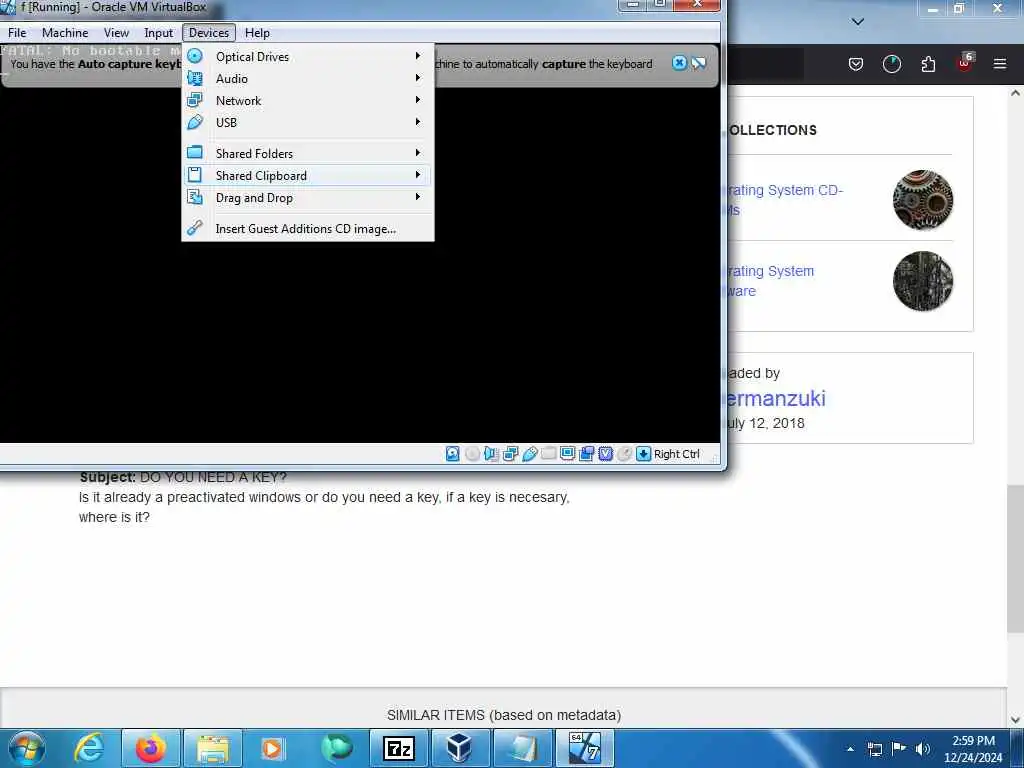Click the scrollbar down arrow on browser page

click(x=1016, y=720)
